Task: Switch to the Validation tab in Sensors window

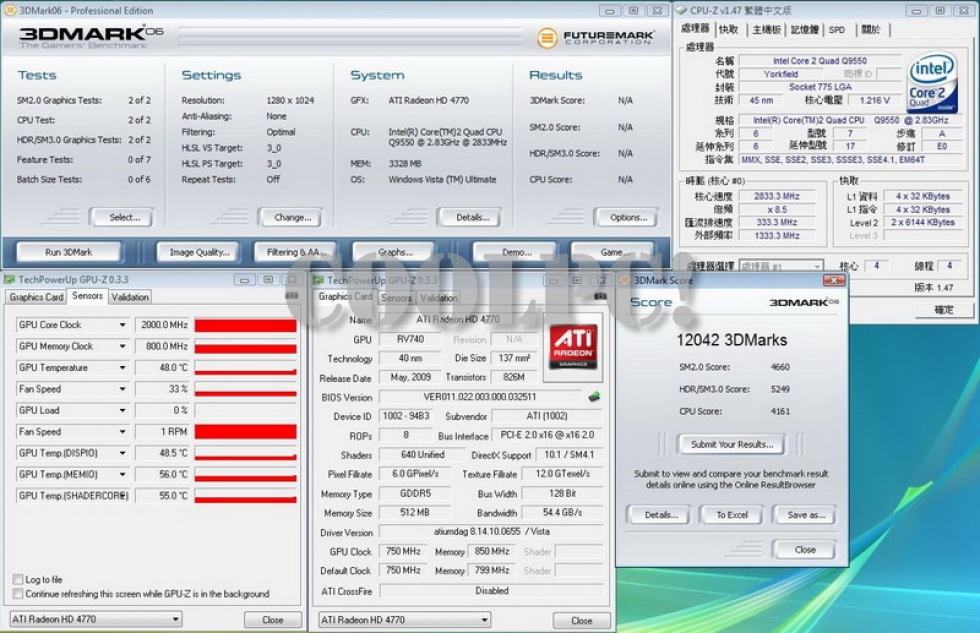Action: click(130, 297)
